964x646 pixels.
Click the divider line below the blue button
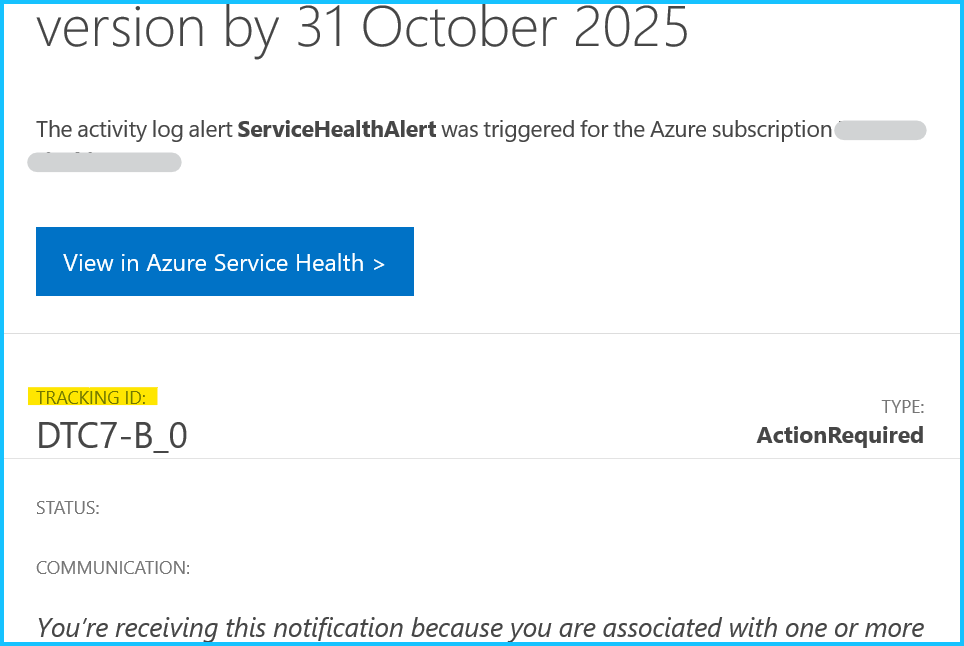[482, 334]
